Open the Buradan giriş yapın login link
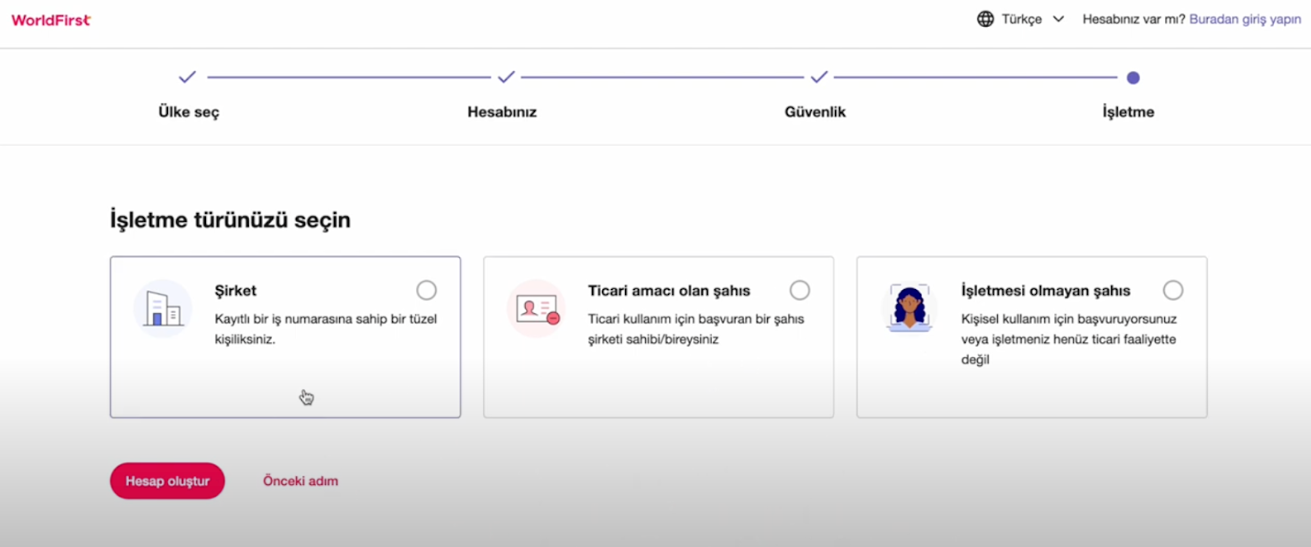Image resolution: width=1311 pixels, height=547 pixels. pyautogui.click(x=1244, y=19)
